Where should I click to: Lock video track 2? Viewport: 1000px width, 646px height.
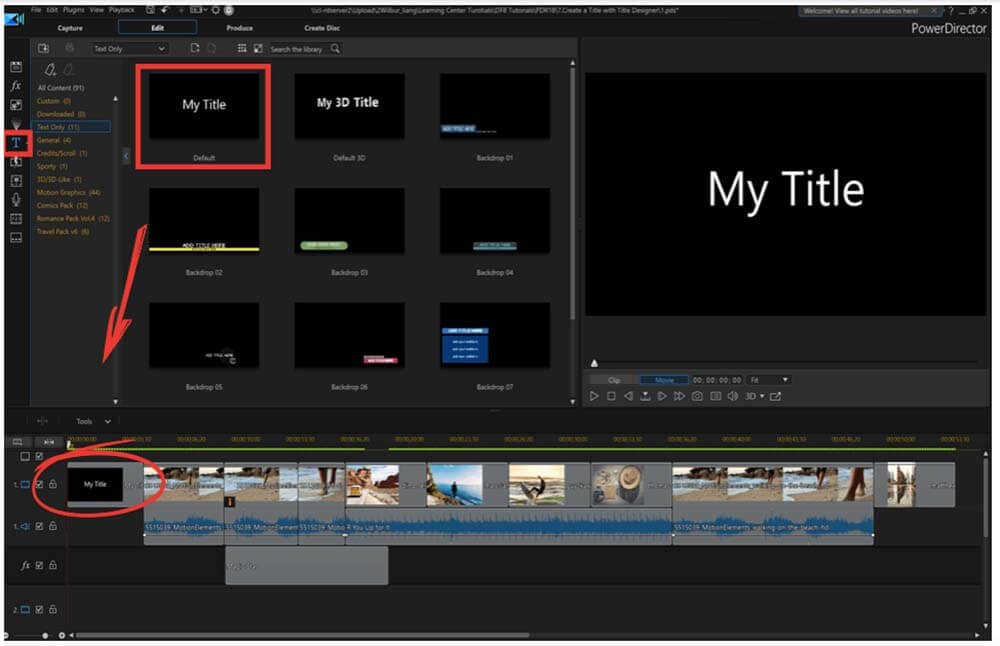click(53, 610)
